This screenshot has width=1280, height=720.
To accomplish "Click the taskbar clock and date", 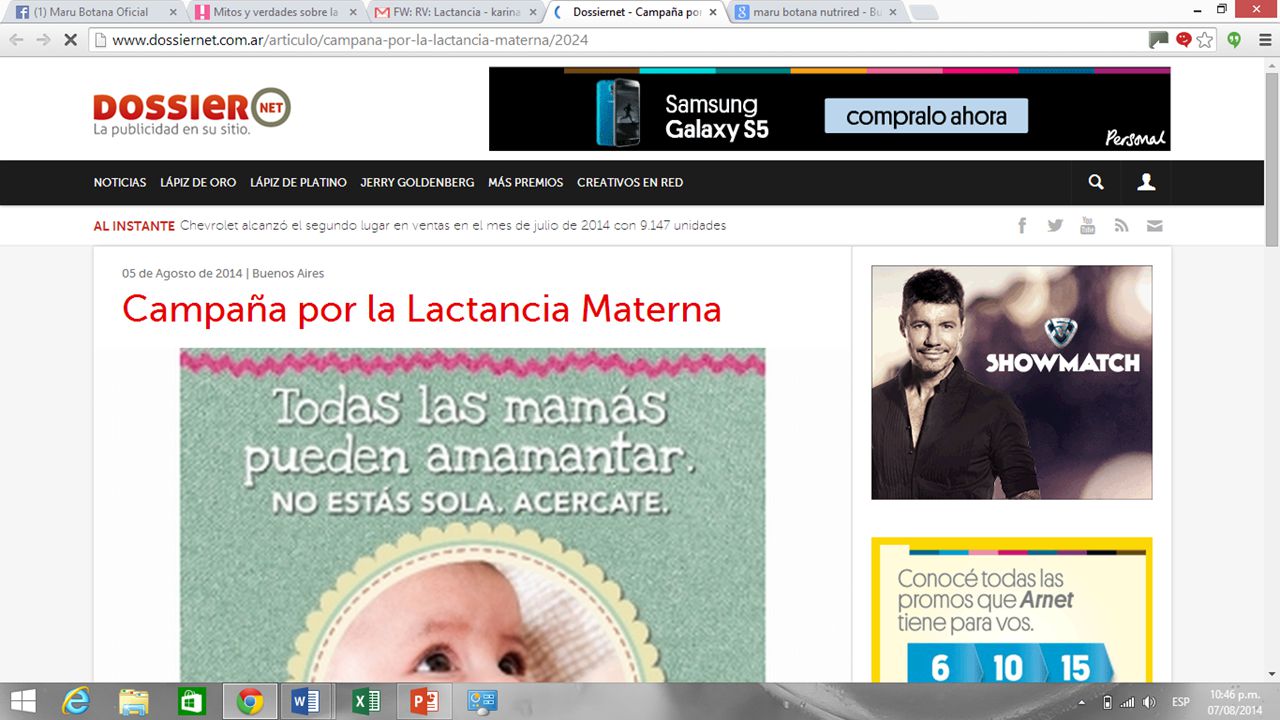I will (x=1234, y=702).
